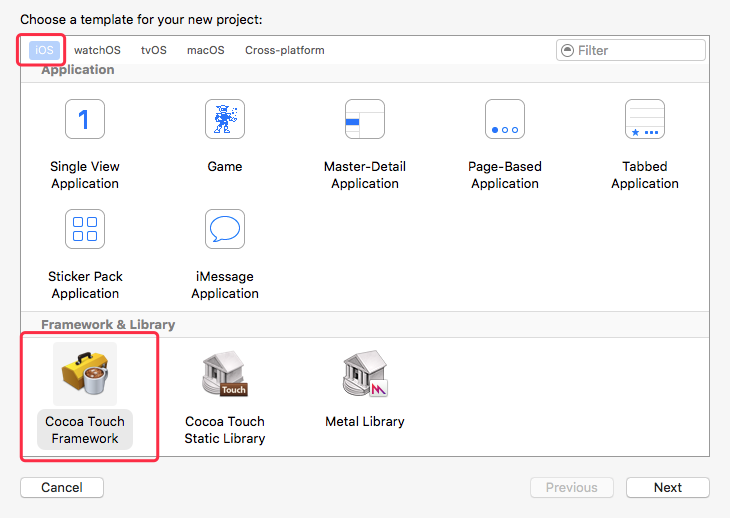The image size is (730, 518).
Task: Open the macOS platform tab
Action: [x=206, y=50]
